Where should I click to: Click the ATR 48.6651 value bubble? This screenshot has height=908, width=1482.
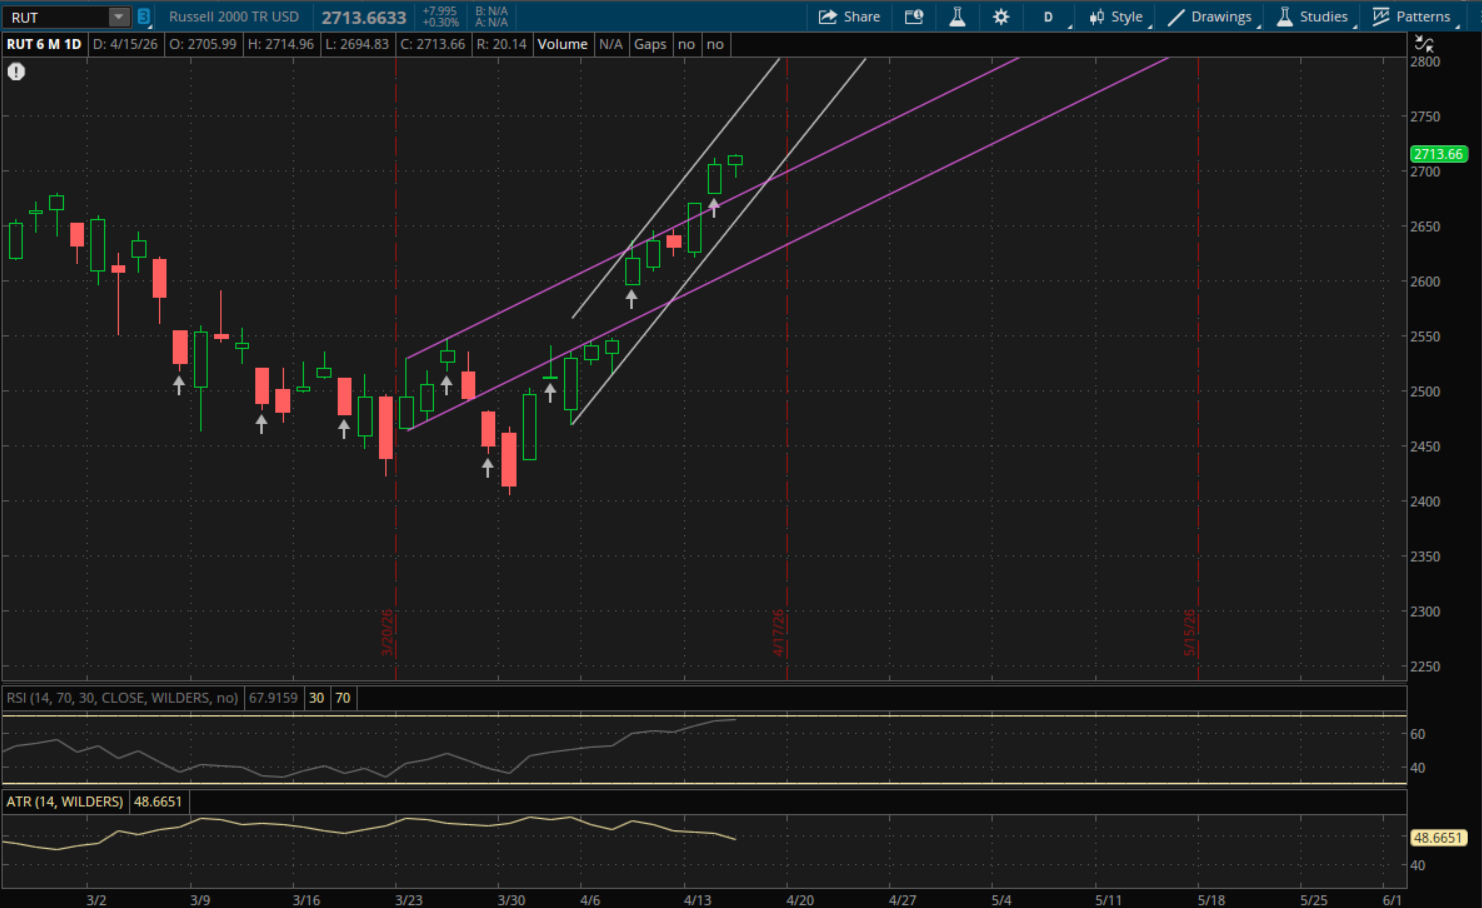(1437, 838)
